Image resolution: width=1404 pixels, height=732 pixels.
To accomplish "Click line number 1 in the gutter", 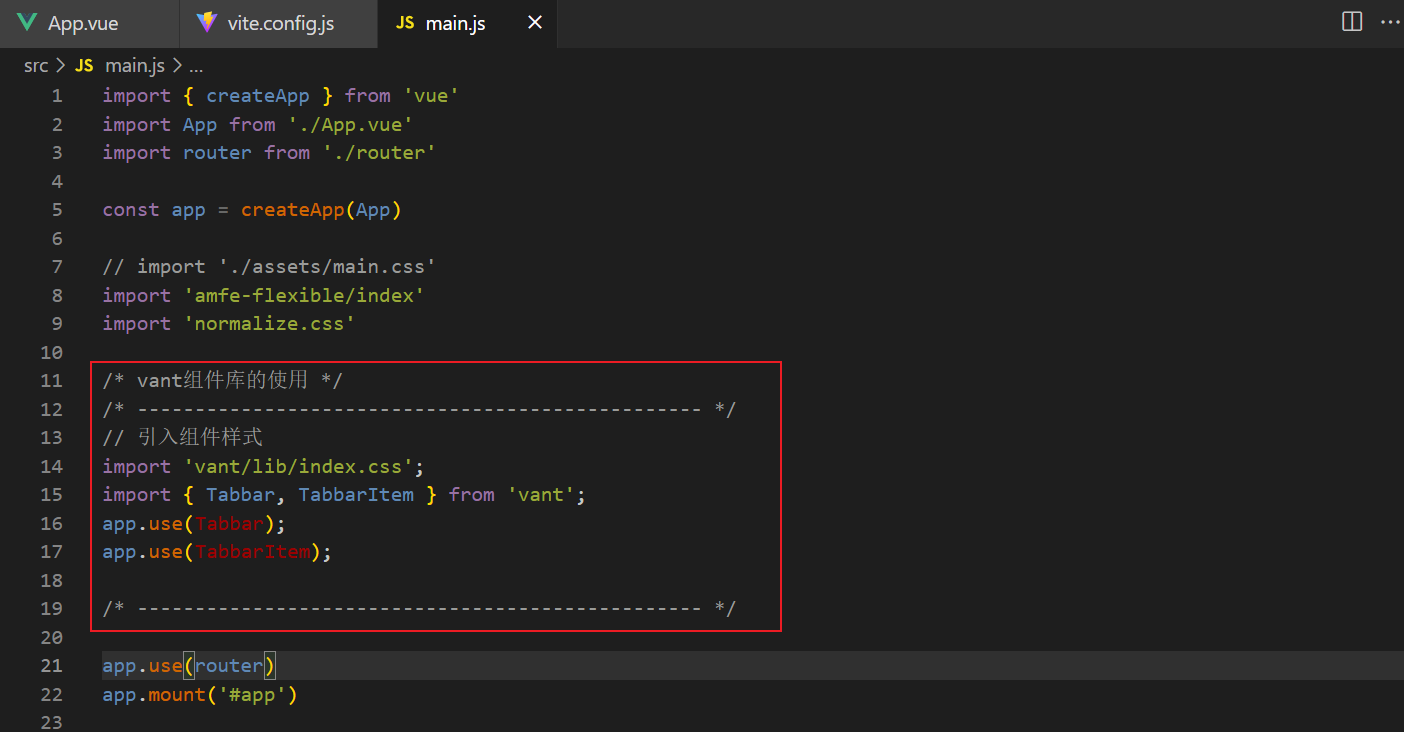I will (x=56, y=96).
